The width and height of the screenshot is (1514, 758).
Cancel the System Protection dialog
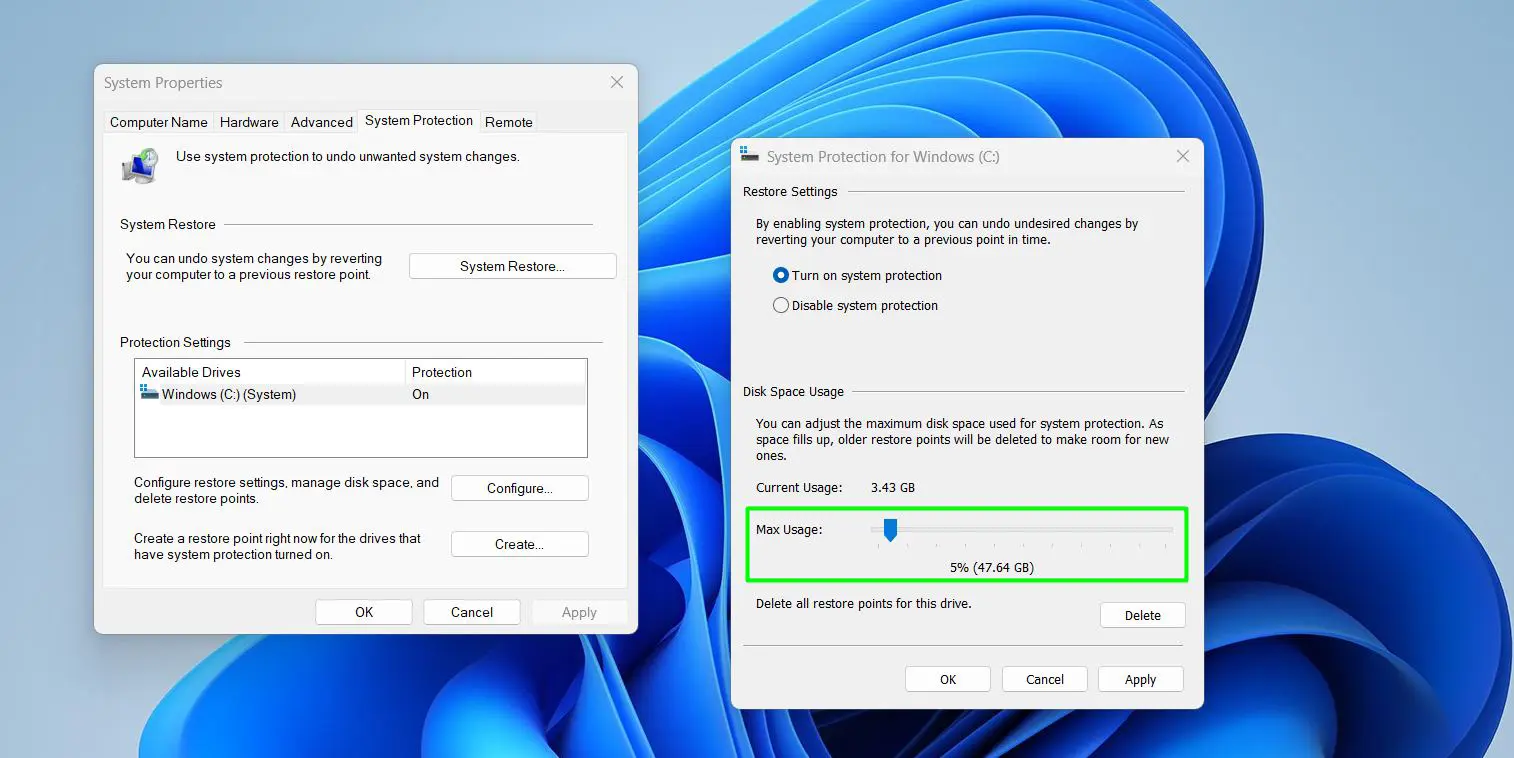(1044, 679)
